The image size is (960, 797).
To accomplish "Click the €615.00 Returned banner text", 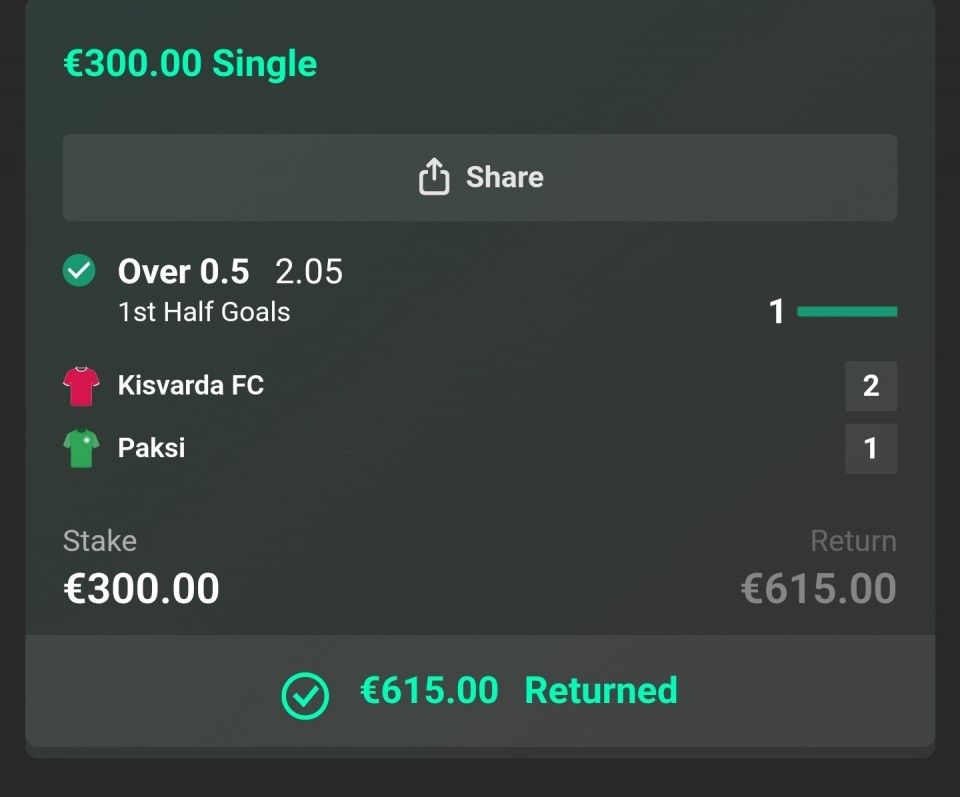I will [x=518, y=691].
